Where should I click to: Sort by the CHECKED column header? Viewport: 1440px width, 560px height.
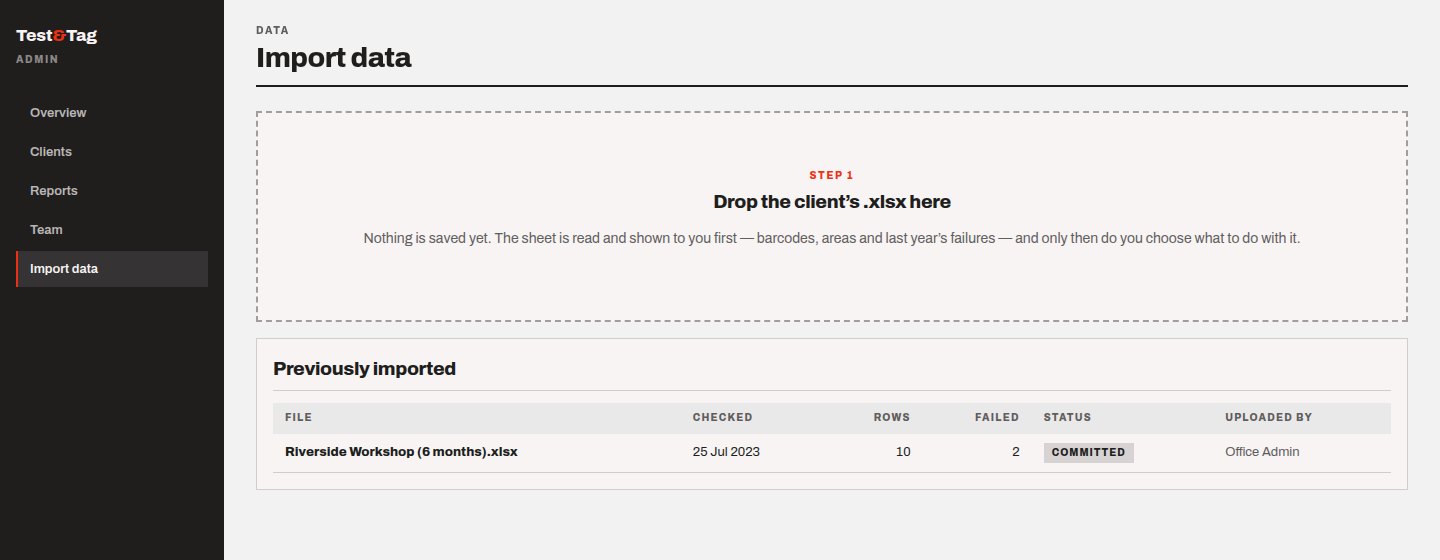click(x=722, y=417)
